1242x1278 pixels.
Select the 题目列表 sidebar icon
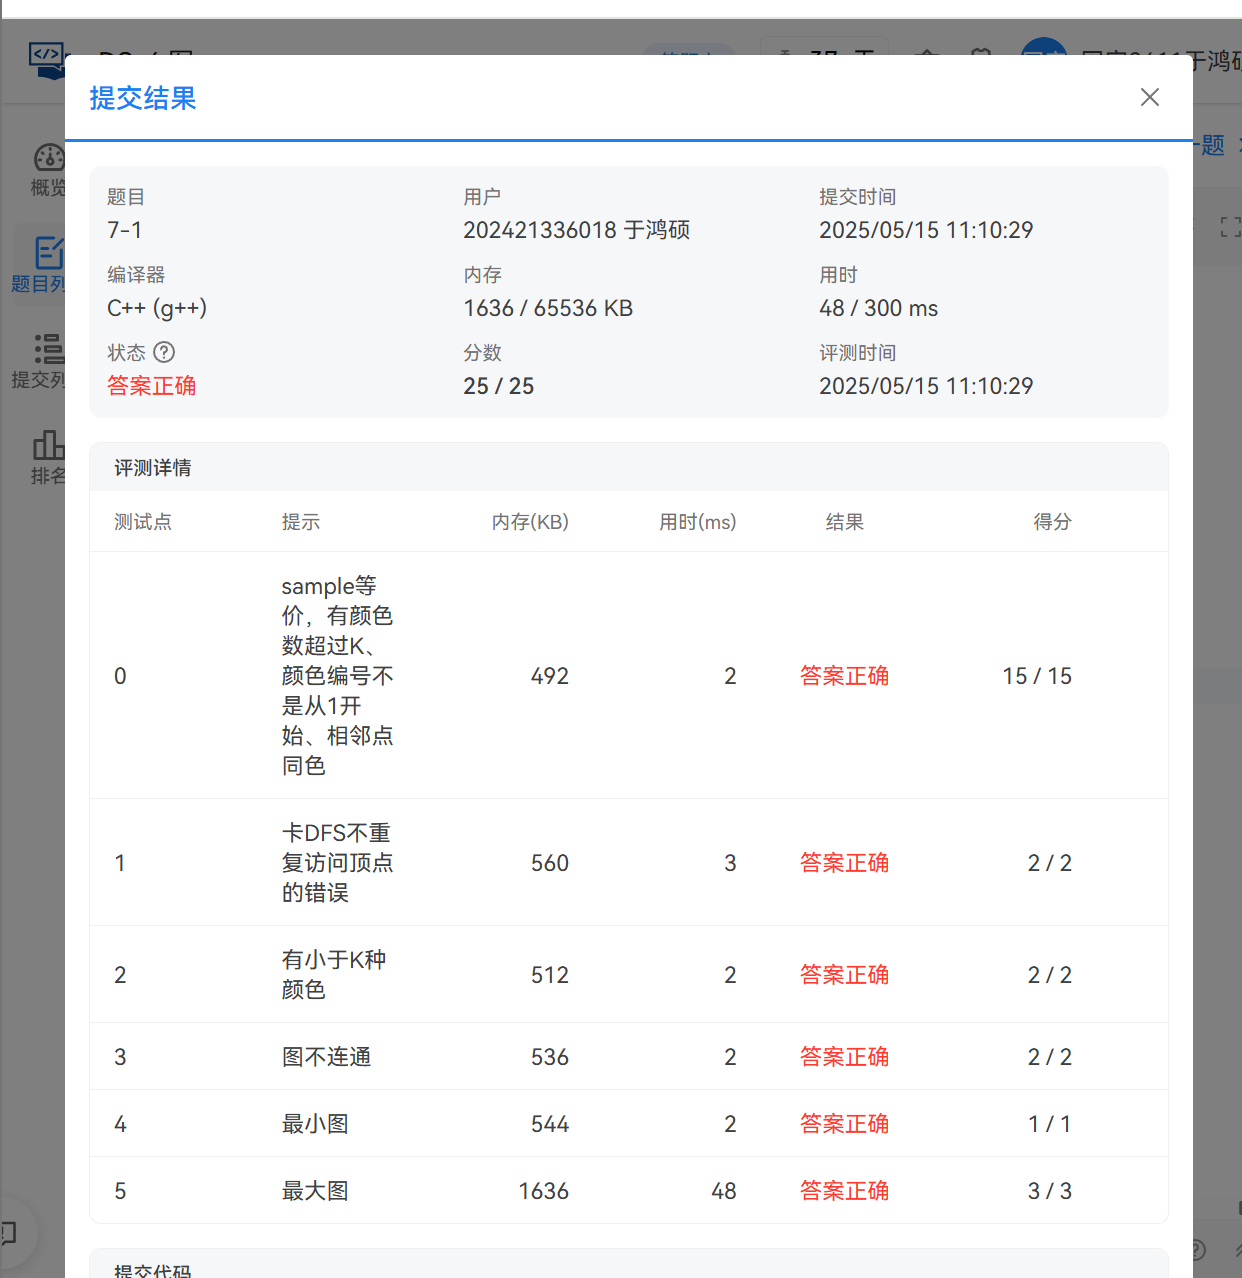click(47, 253)
